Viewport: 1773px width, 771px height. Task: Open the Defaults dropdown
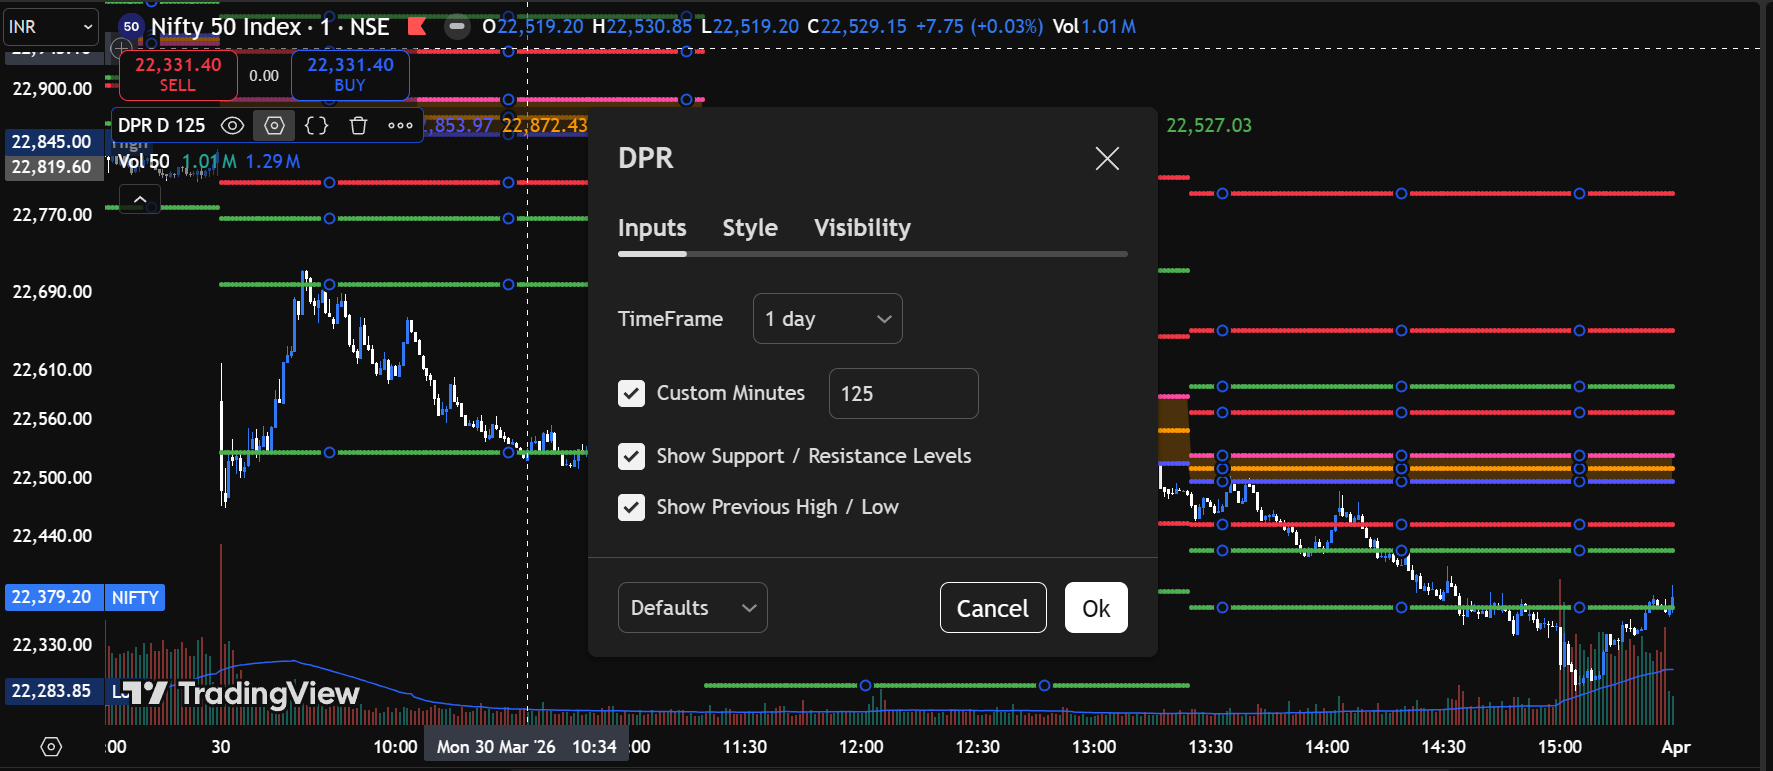pyautogui.click(x=693, y=608)
